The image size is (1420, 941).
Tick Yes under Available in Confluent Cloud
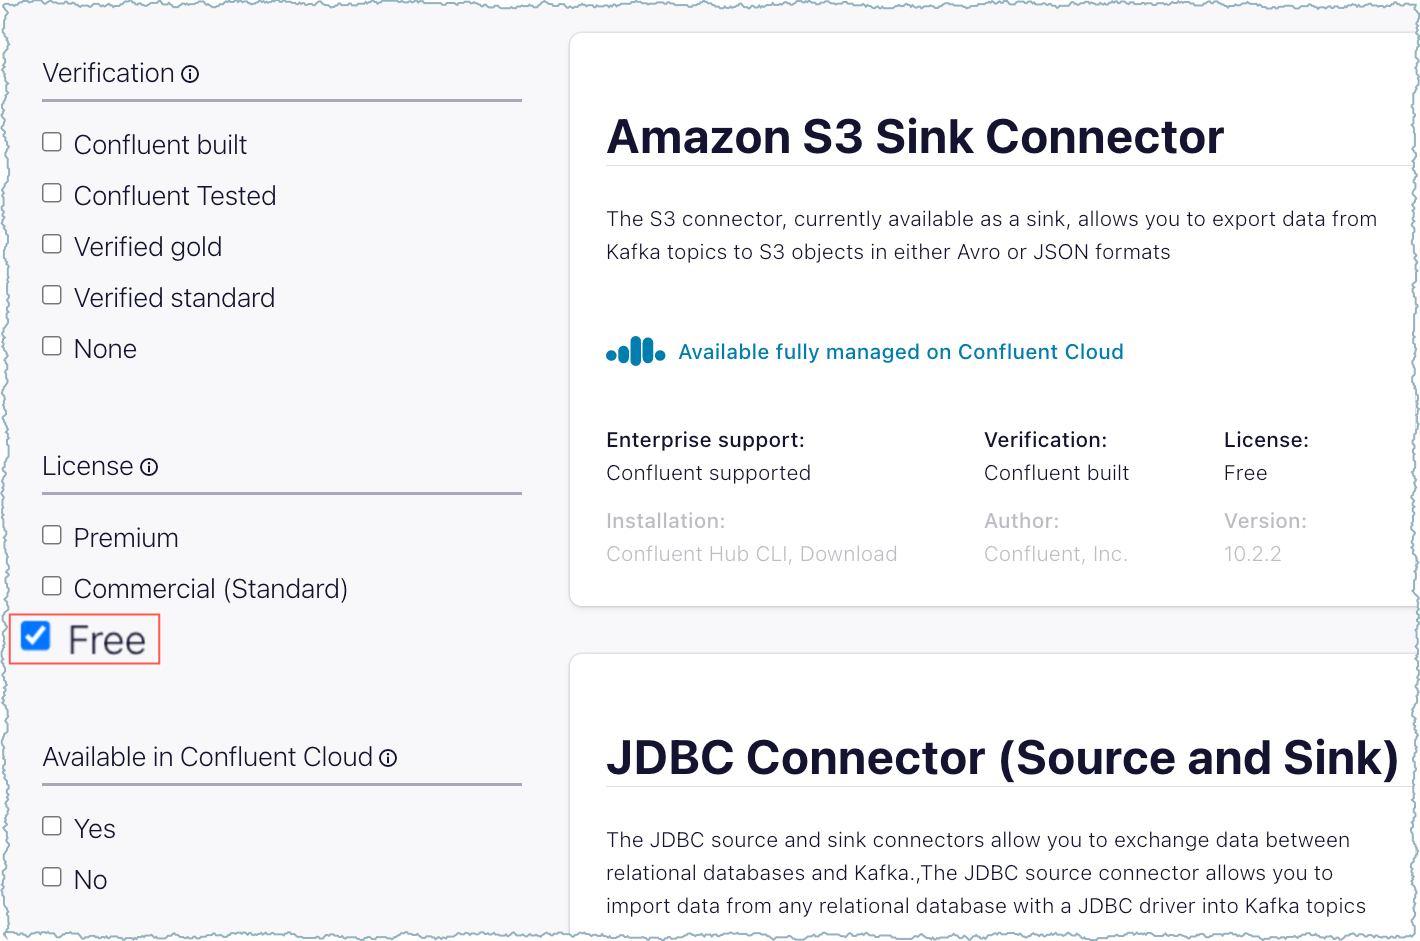pyautogui.click(x=52, y=827)
